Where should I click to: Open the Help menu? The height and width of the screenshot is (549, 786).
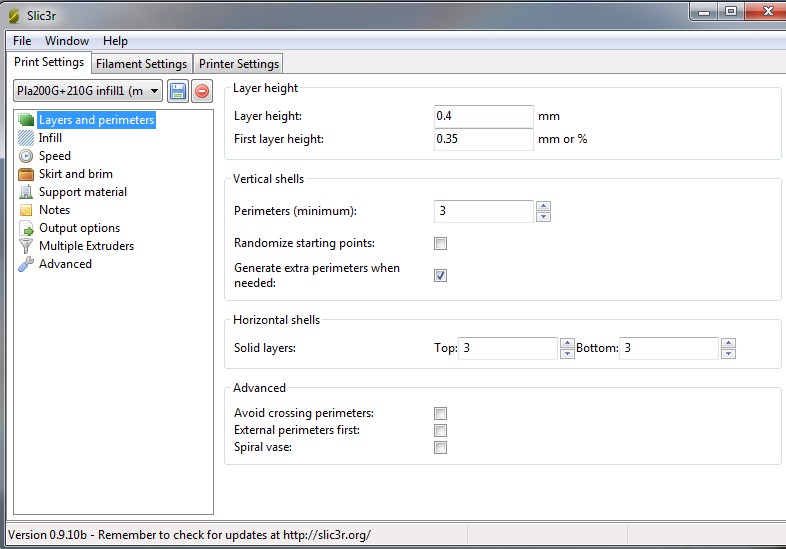click(115, 41)
